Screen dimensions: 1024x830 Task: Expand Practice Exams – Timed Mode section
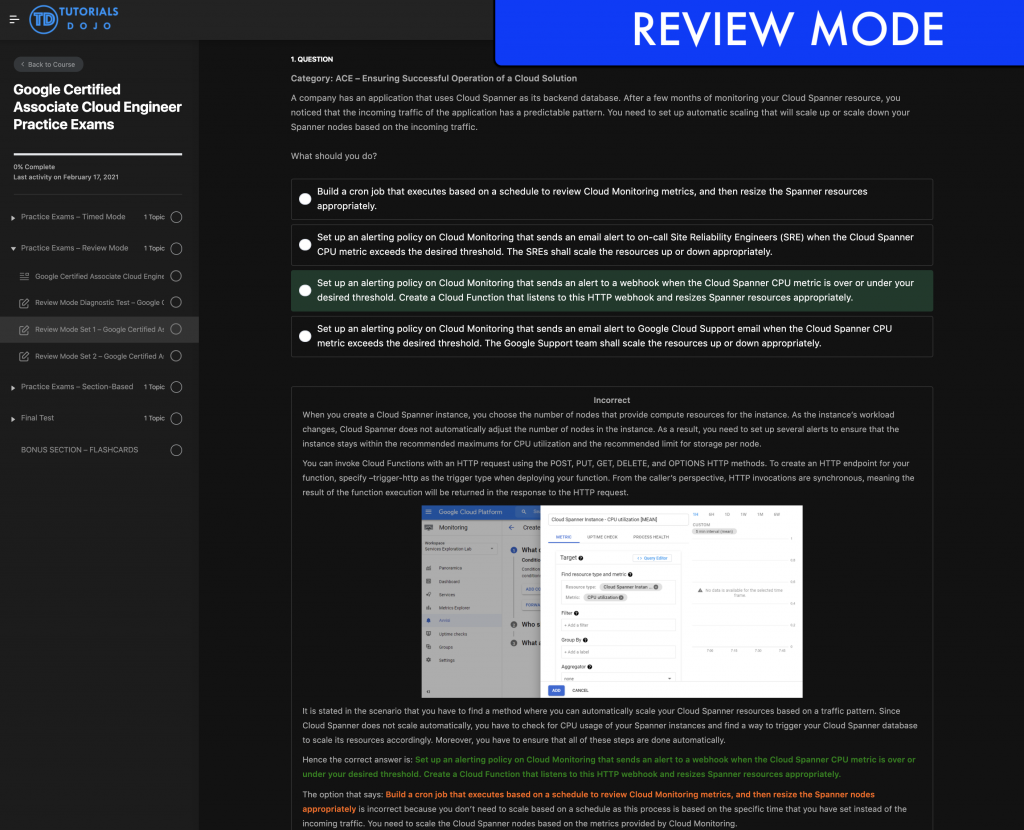tap(14, 217)
